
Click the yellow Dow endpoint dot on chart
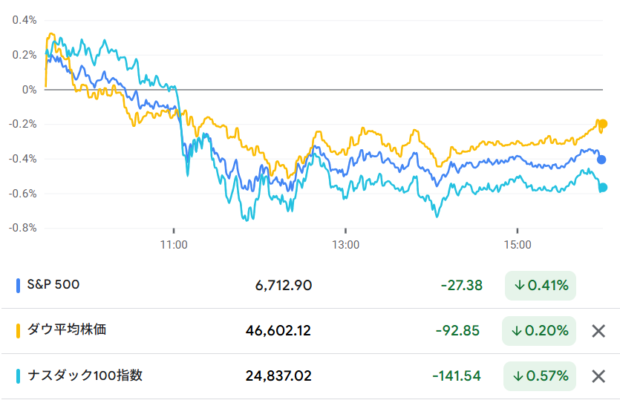(602, 124)
